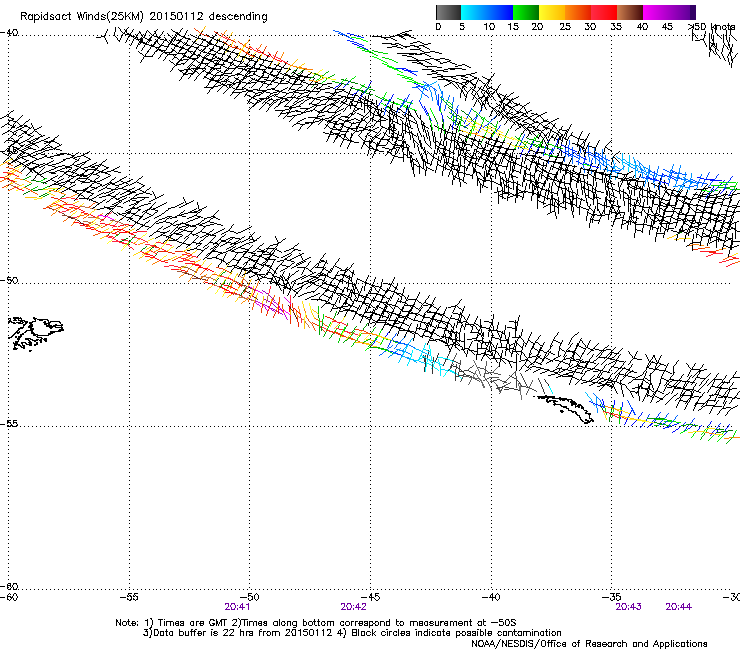Click the brown 35-40 knots legend segment
The image size is (740, 650).
pyautogui.click(x=630, y=12)
